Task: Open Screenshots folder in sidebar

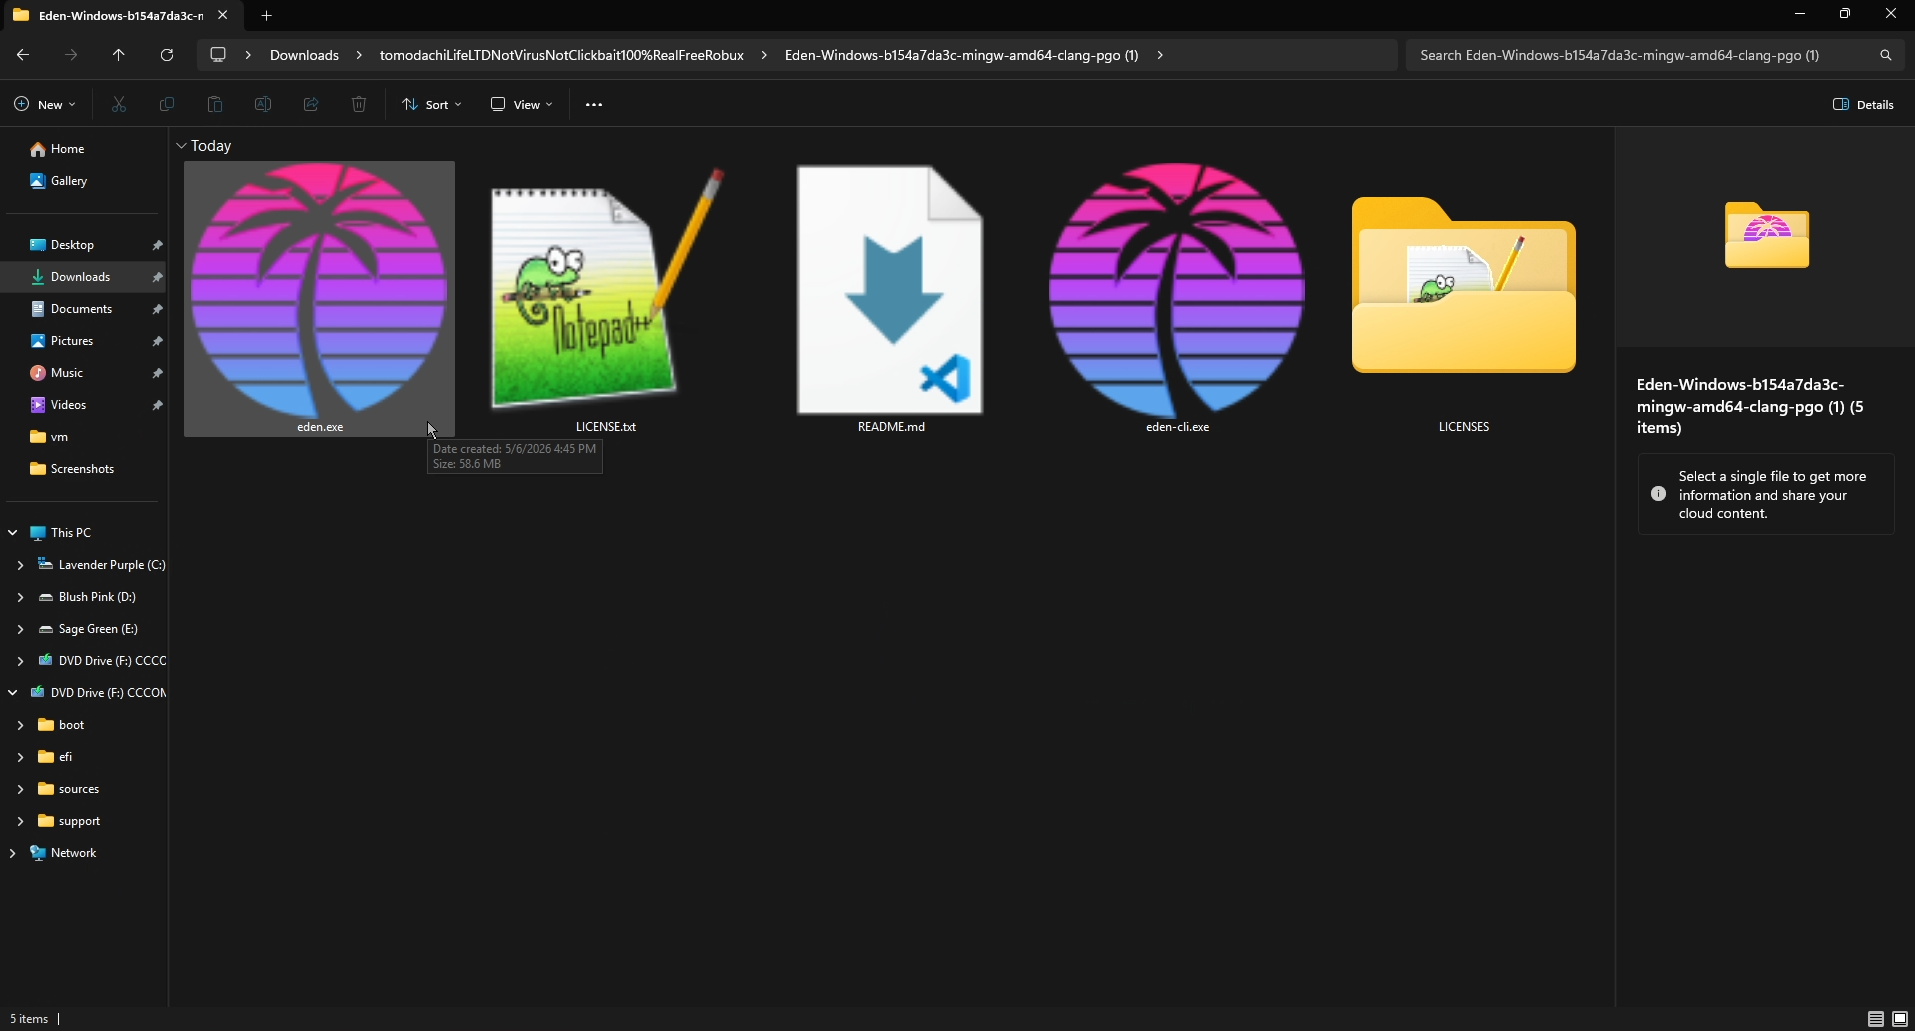Action: click(x=84, y=469)
